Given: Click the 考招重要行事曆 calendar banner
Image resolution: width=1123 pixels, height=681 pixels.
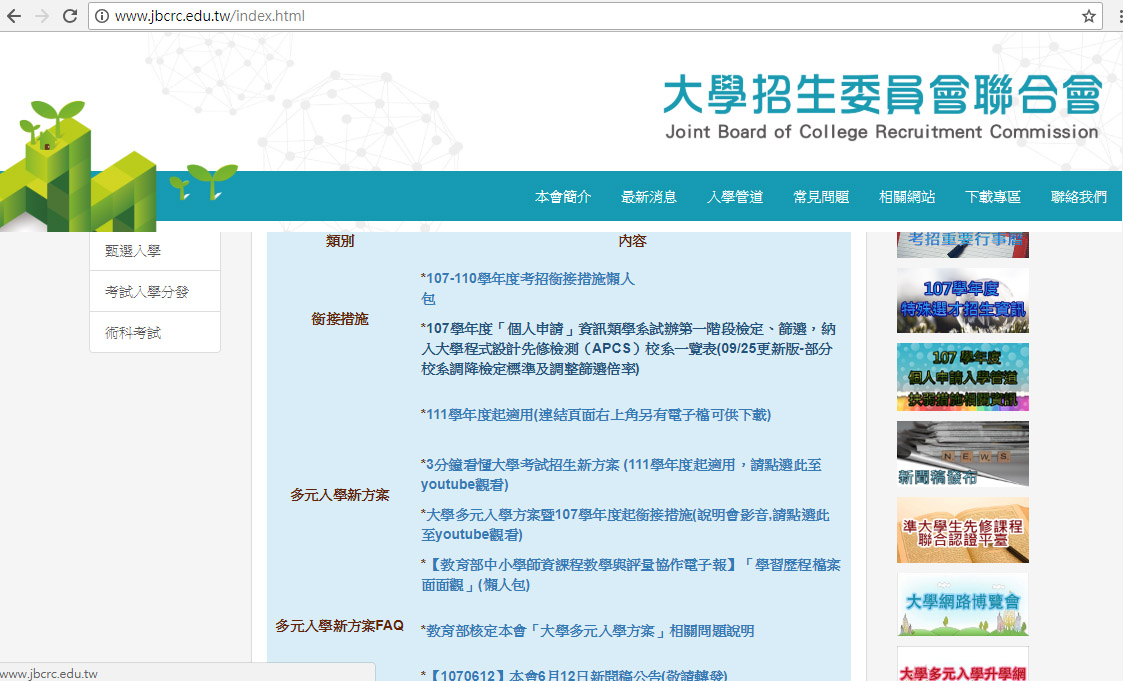Looking at the screenshot, I should coord(962,243).
